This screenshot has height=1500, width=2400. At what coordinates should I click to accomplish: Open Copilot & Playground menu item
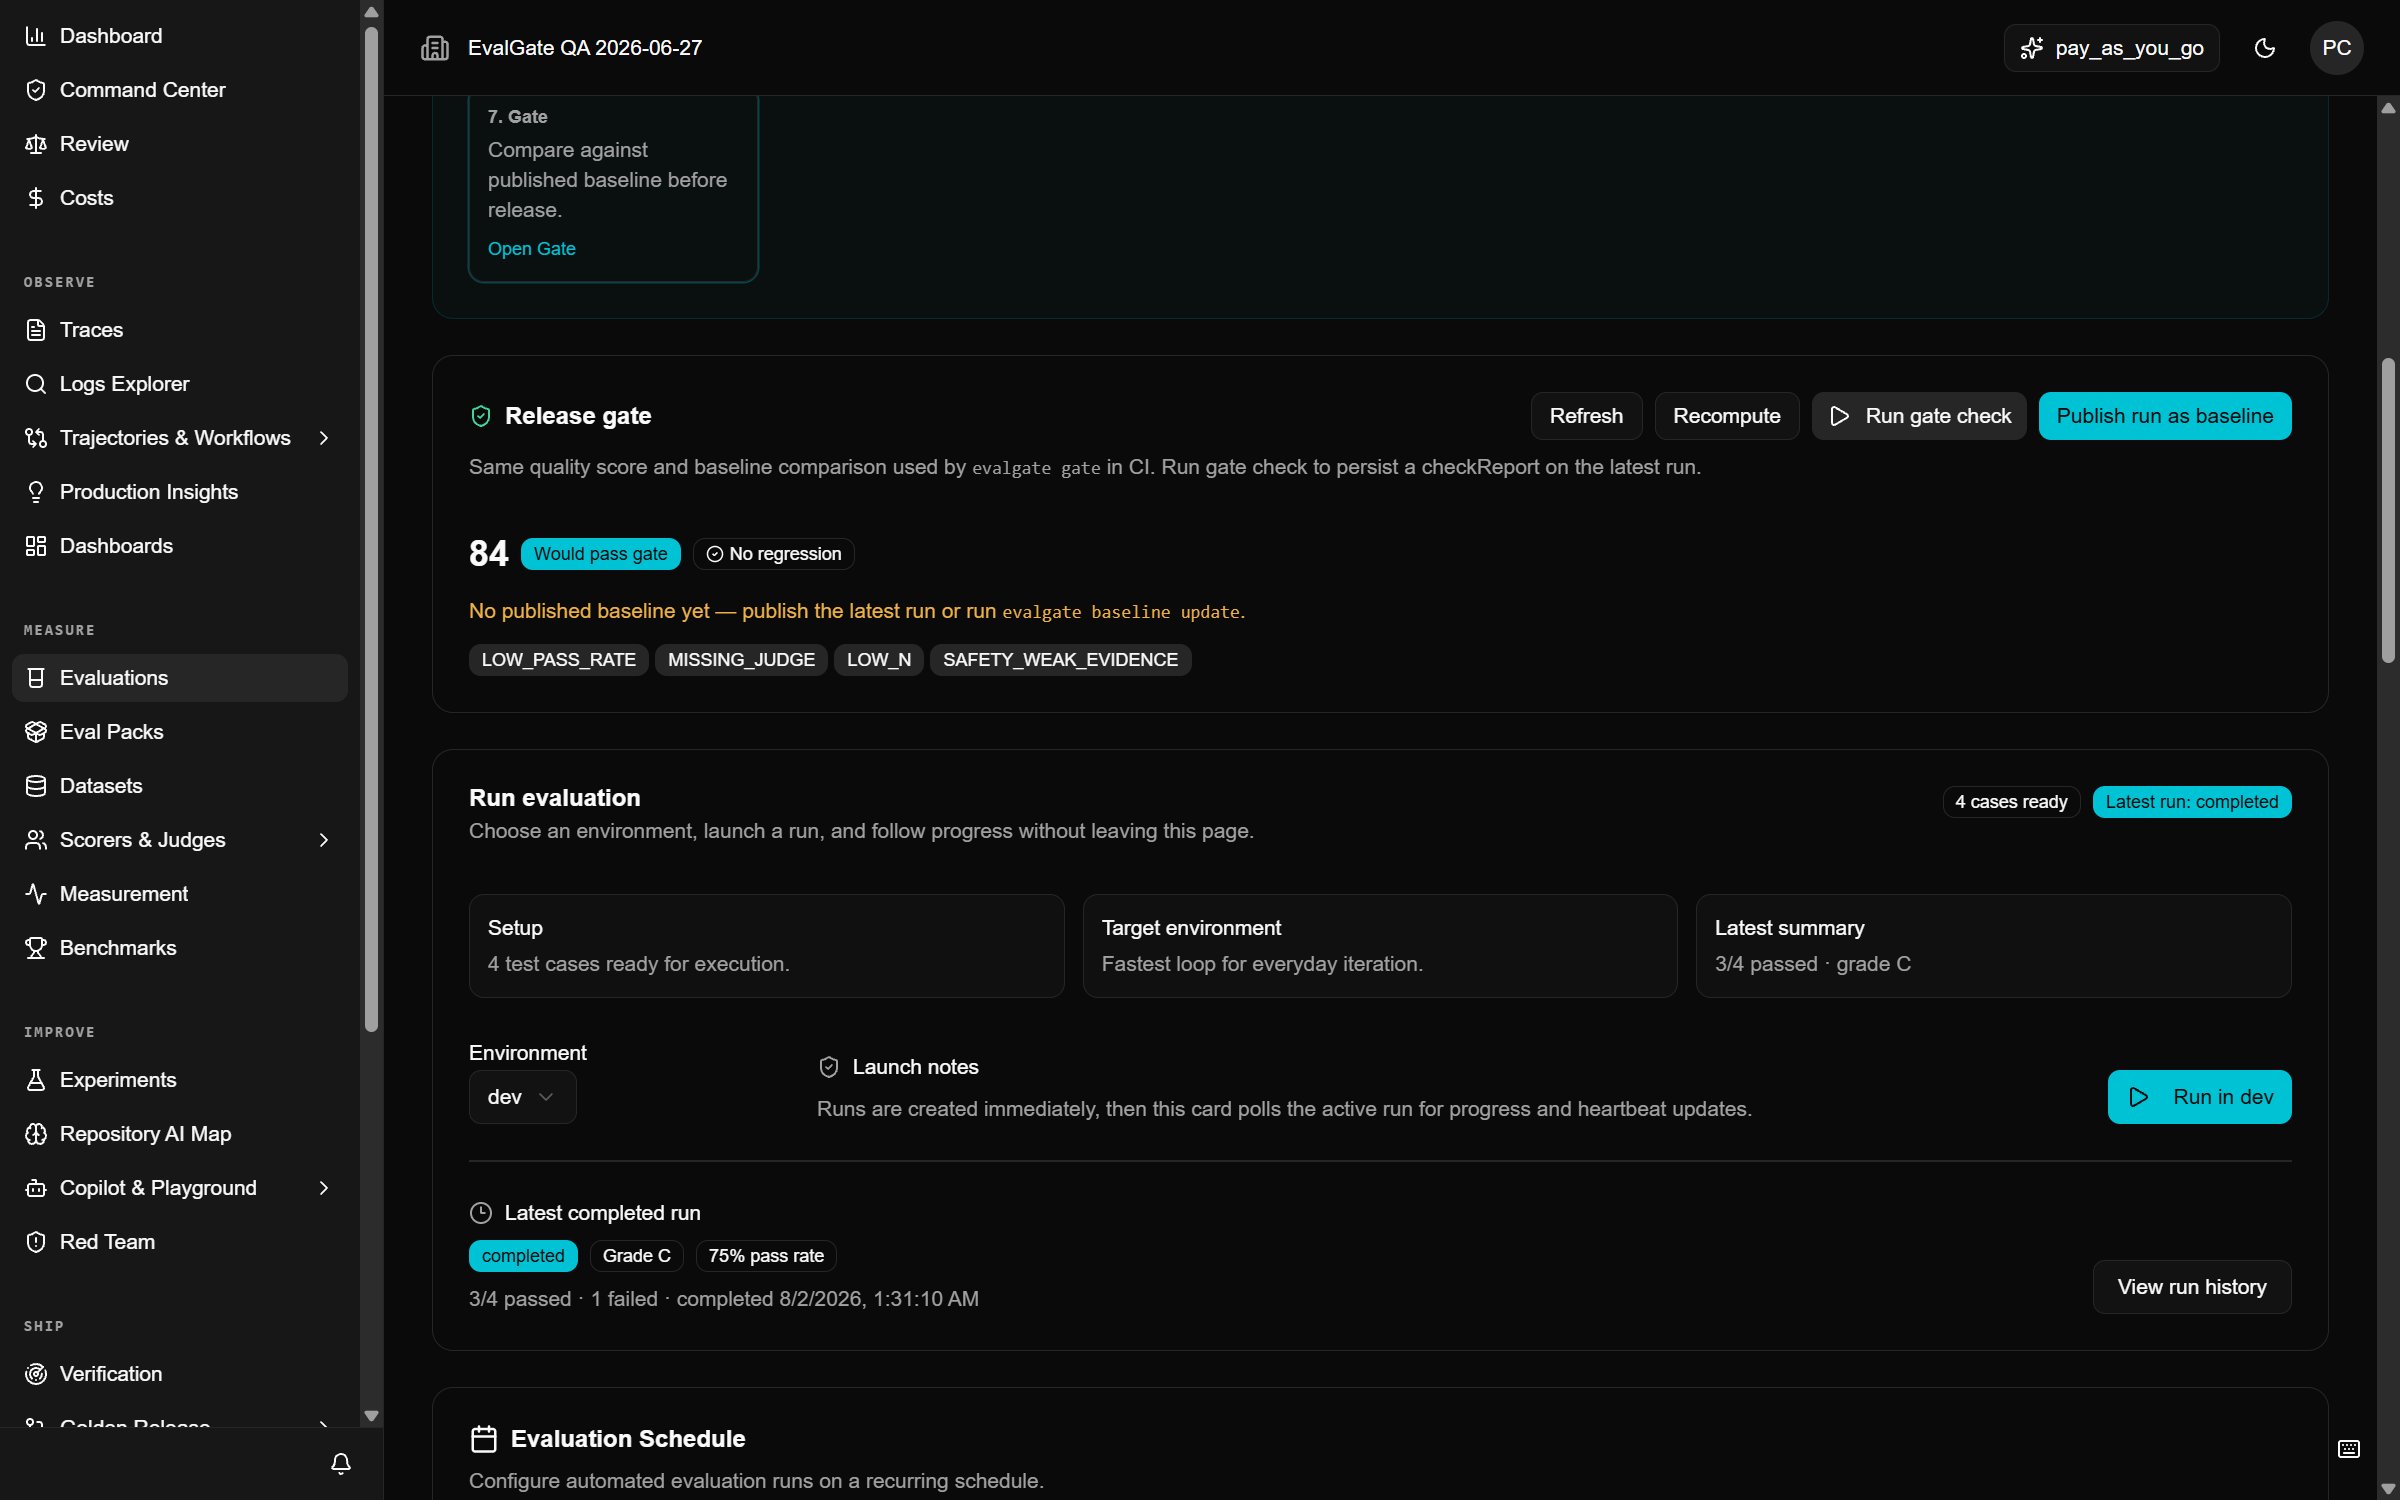pyautogui.click(x=180, y=1188)
